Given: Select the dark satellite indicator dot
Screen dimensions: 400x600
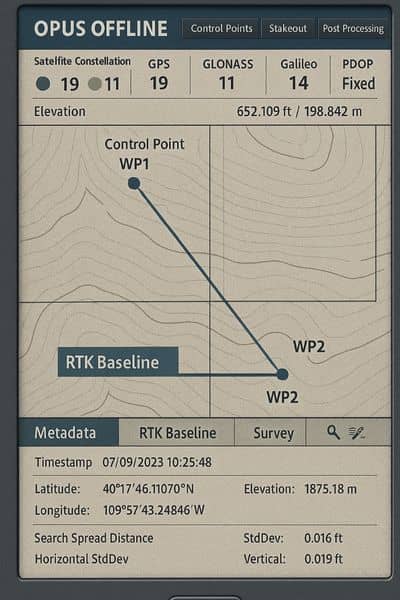Looking at the screenshot, I should tap(43, 84).
